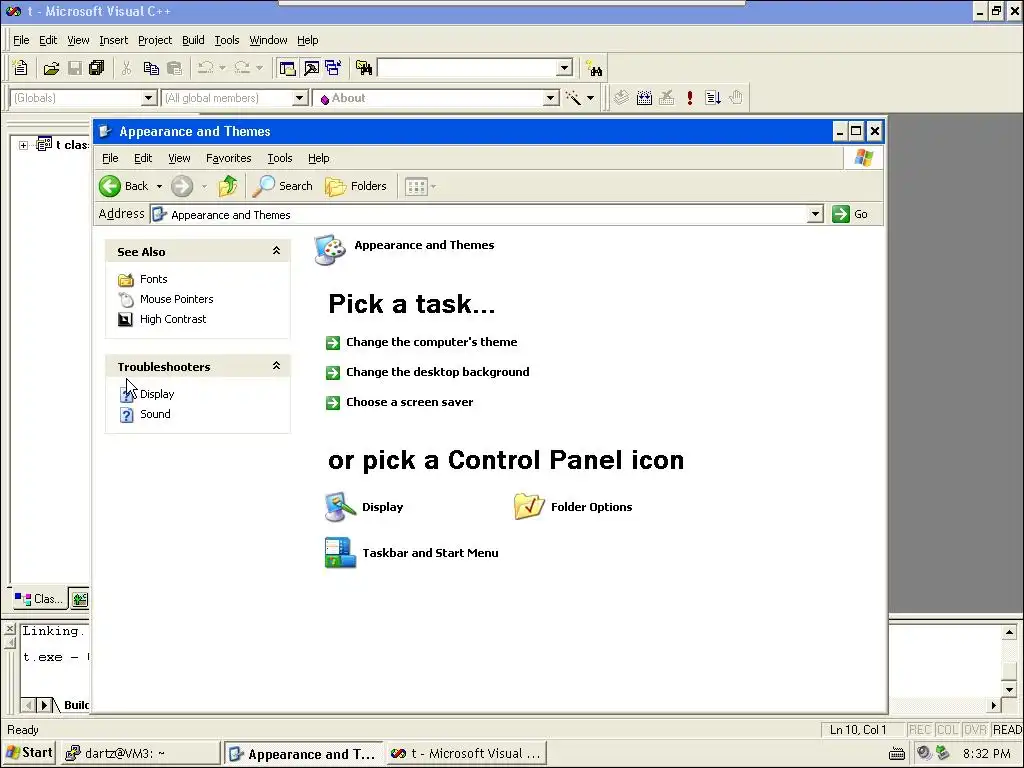Open the All global members dropdown
This screenshot has height=768, width=1024.
tap(300, 98)
